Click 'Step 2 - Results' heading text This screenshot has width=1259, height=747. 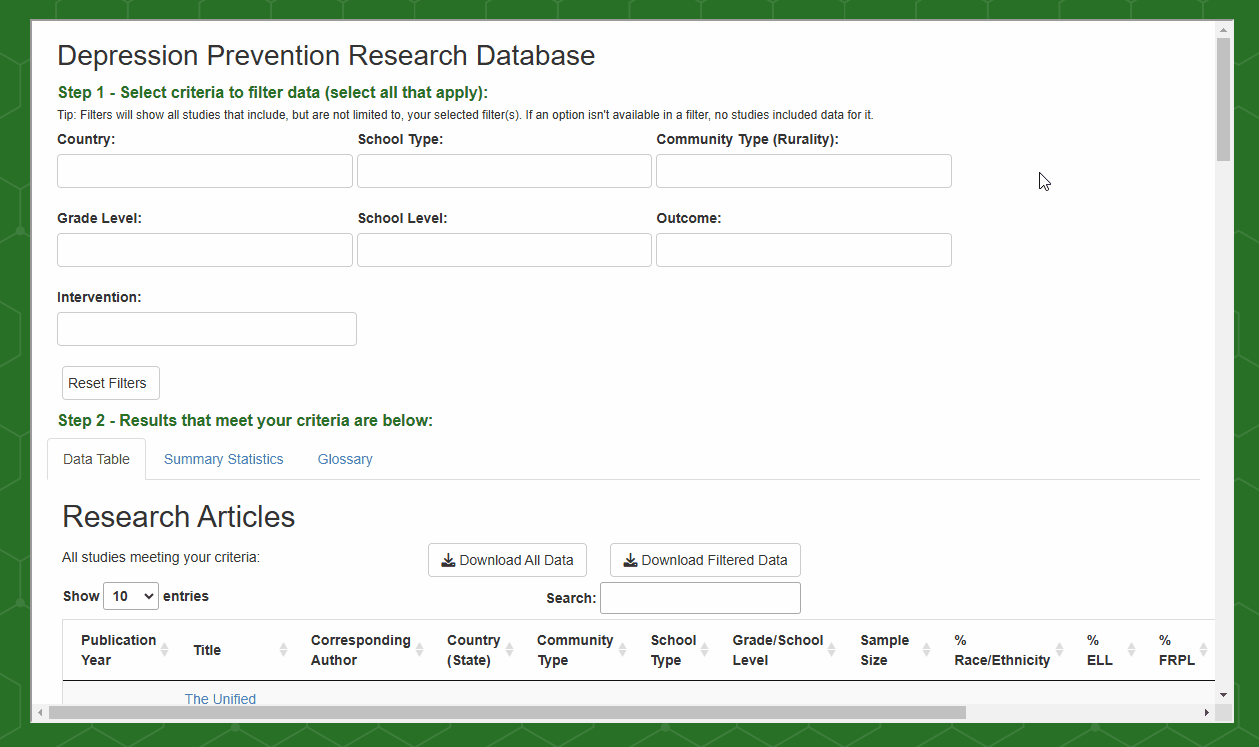(245, 421)
